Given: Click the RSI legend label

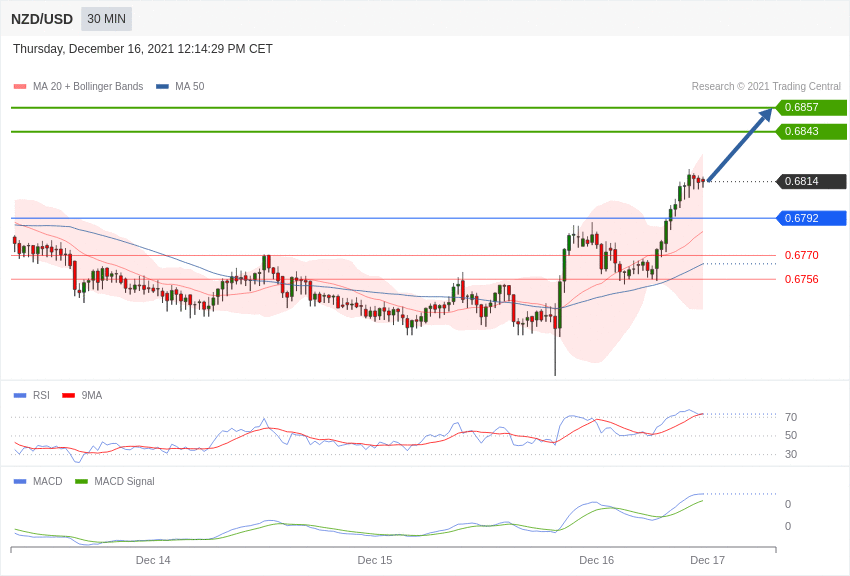Looking at the screenshot, I should pos(41,395).
